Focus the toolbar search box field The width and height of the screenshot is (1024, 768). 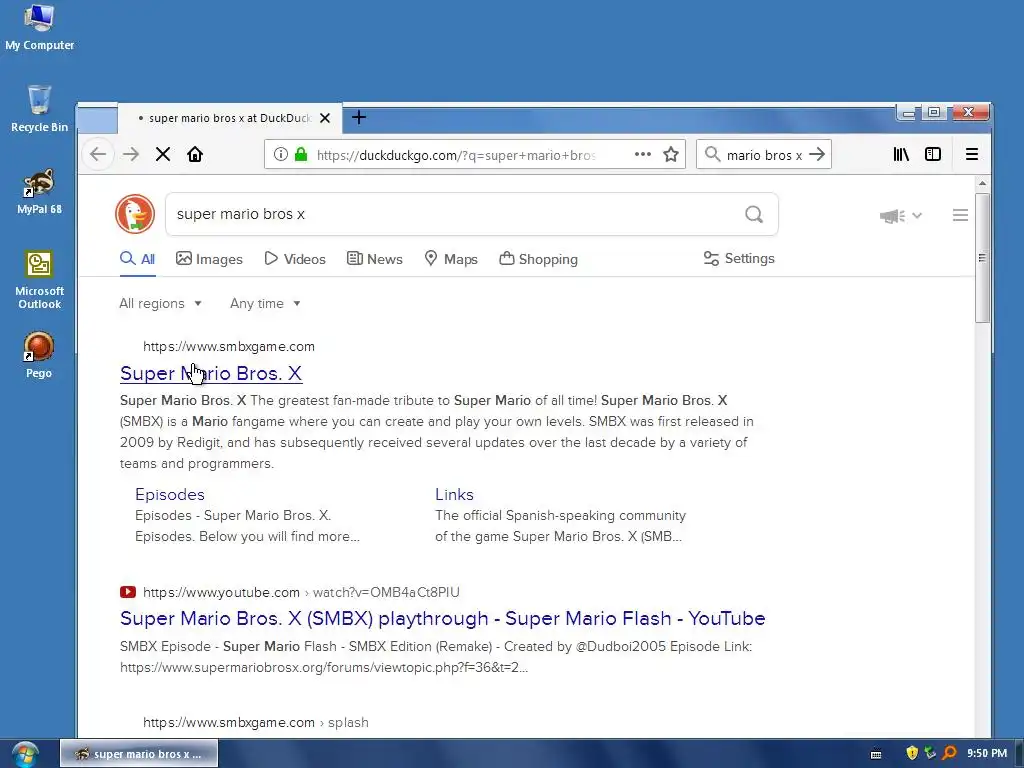[764, 155]
